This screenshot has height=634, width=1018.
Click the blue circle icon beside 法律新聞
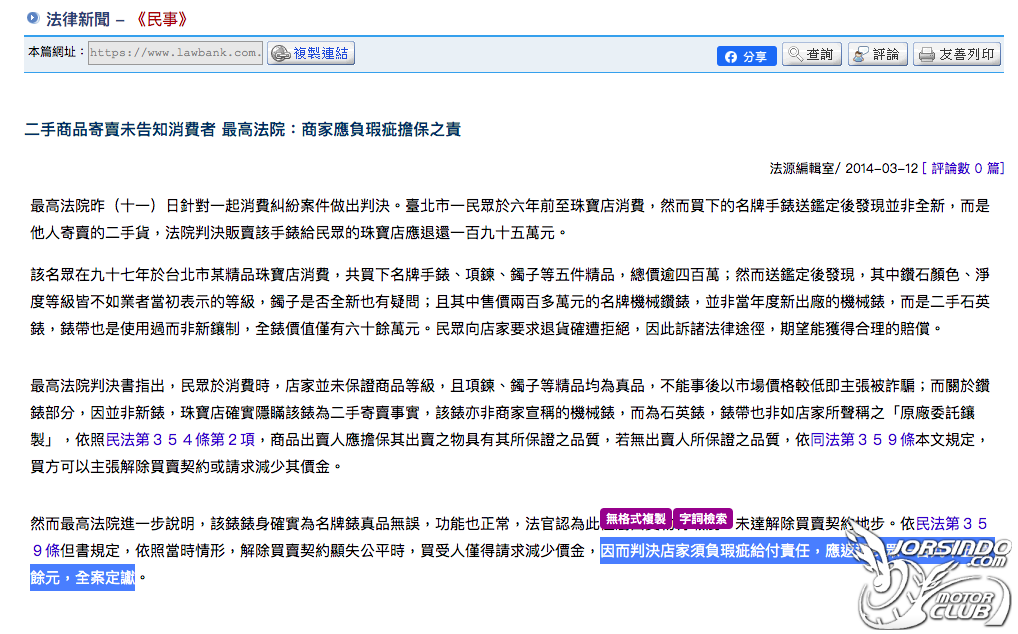click(32, 18)
